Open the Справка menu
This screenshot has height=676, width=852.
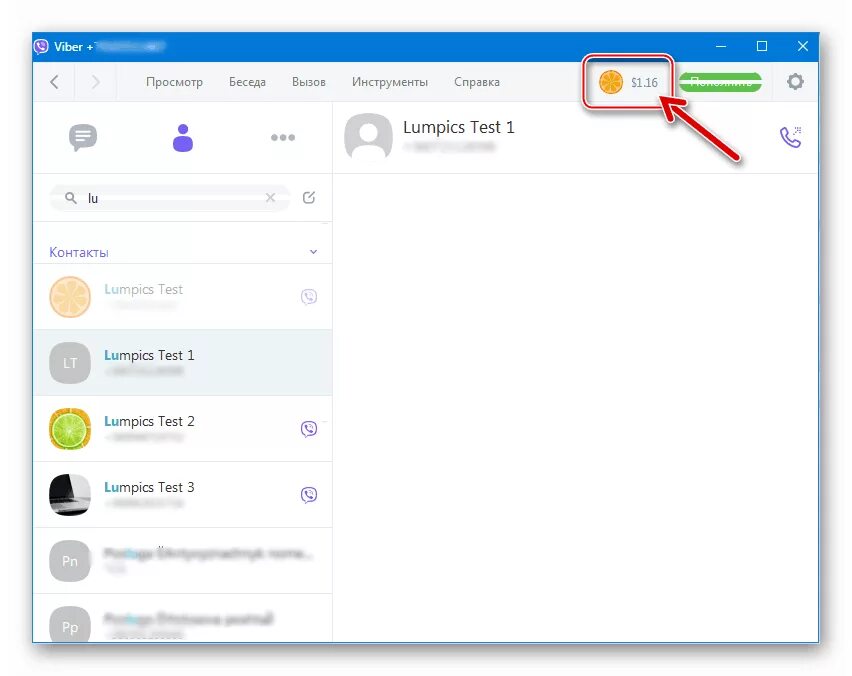477,82
